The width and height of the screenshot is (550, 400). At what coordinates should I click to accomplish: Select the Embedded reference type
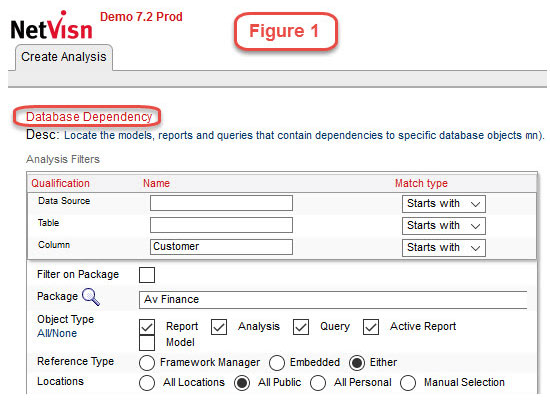(x=277, y=363)
